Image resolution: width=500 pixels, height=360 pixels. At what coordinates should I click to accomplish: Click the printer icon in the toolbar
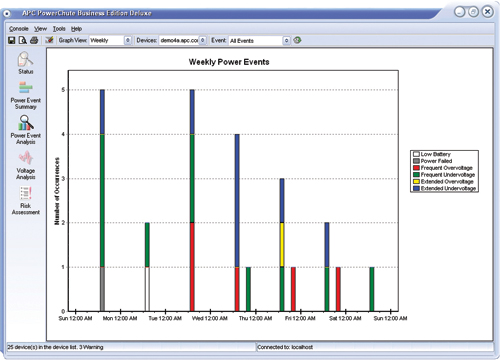(x=34, y=40)
